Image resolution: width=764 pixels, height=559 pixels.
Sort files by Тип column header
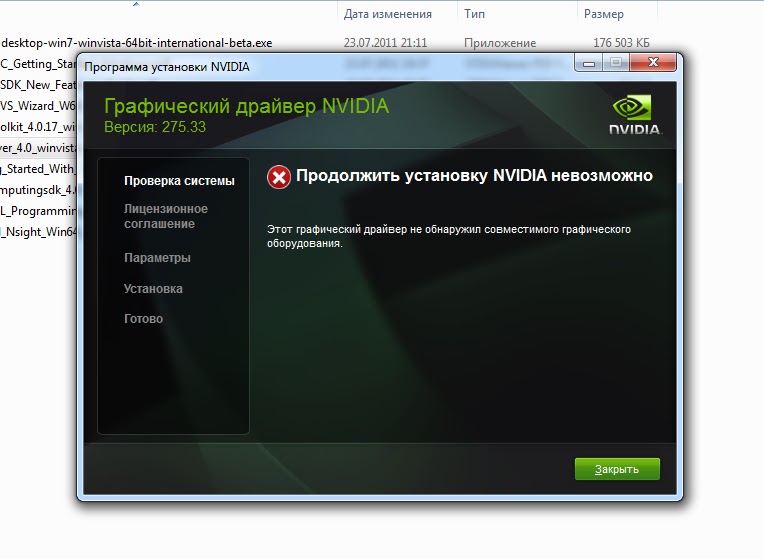click(475, 14)
